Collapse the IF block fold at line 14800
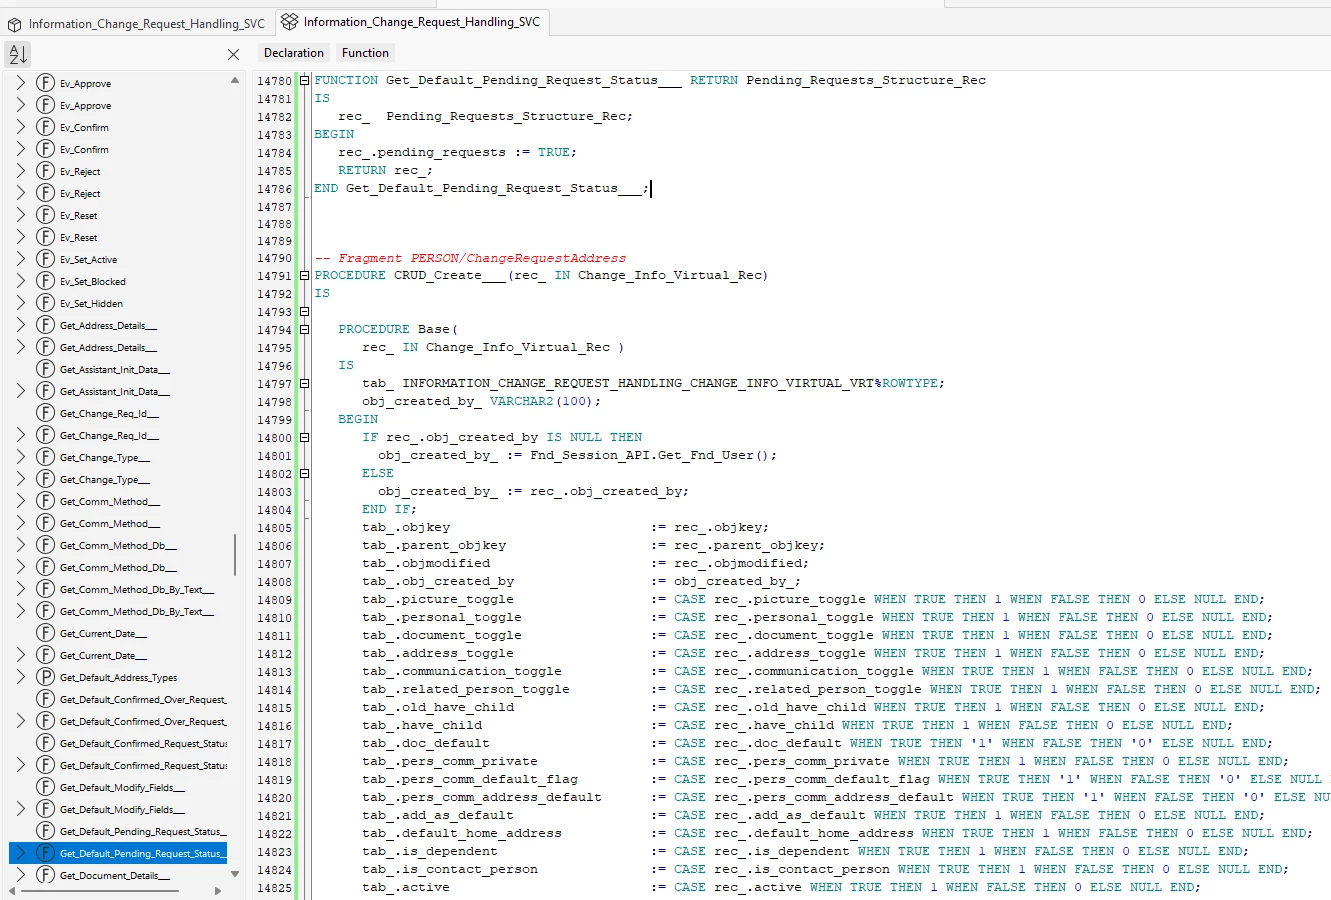 (305, 437)
